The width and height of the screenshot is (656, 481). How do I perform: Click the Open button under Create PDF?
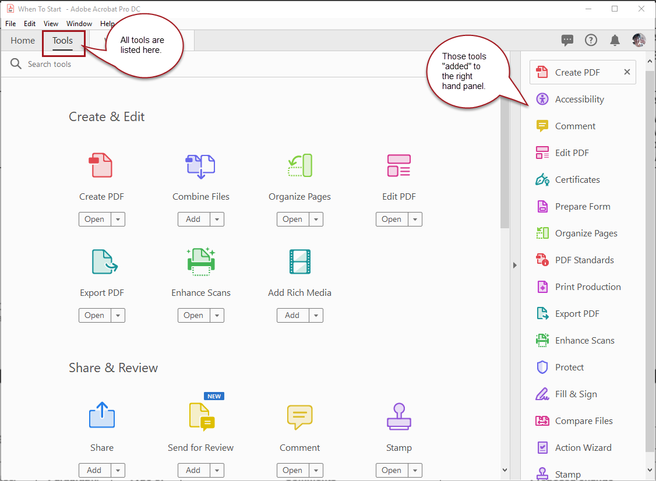coord(95,219)
